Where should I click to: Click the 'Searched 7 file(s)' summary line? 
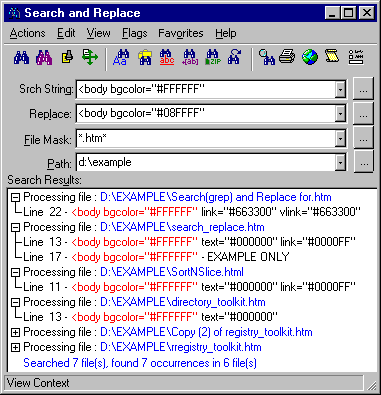[x=140, y=363]
